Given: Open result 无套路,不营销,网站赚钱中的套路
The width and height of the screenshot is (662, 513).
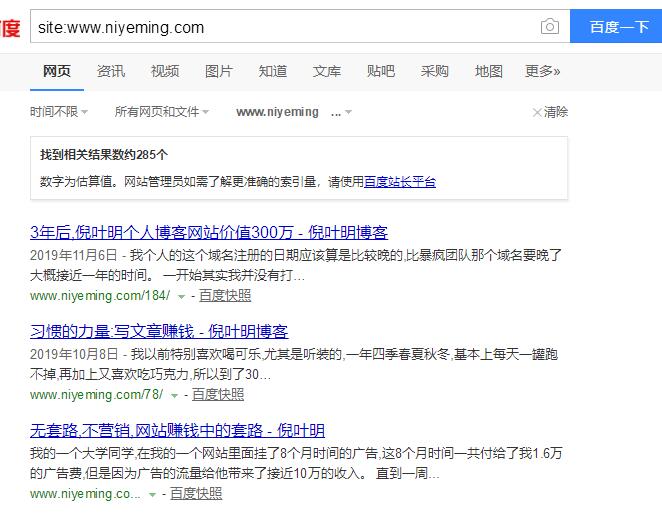Looking at the screenshot, I should [177, 431].
